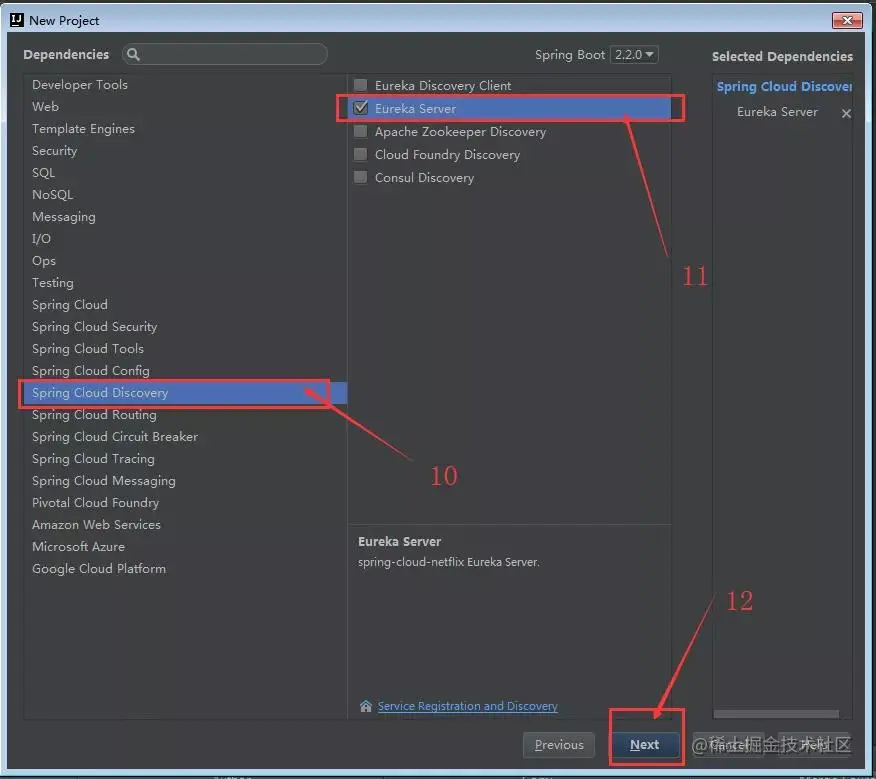This screenshot has height=779, width=876.
Task: Uncheck the Eureka Server checkbox
Action: tap(361, 108)
